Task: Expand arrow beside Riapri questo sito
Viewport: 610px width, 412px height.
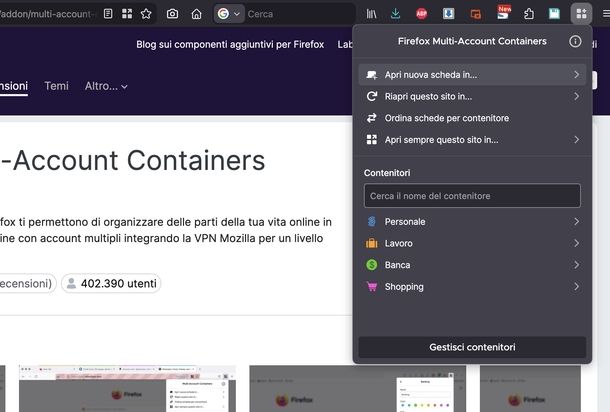Action: point(577,96)
